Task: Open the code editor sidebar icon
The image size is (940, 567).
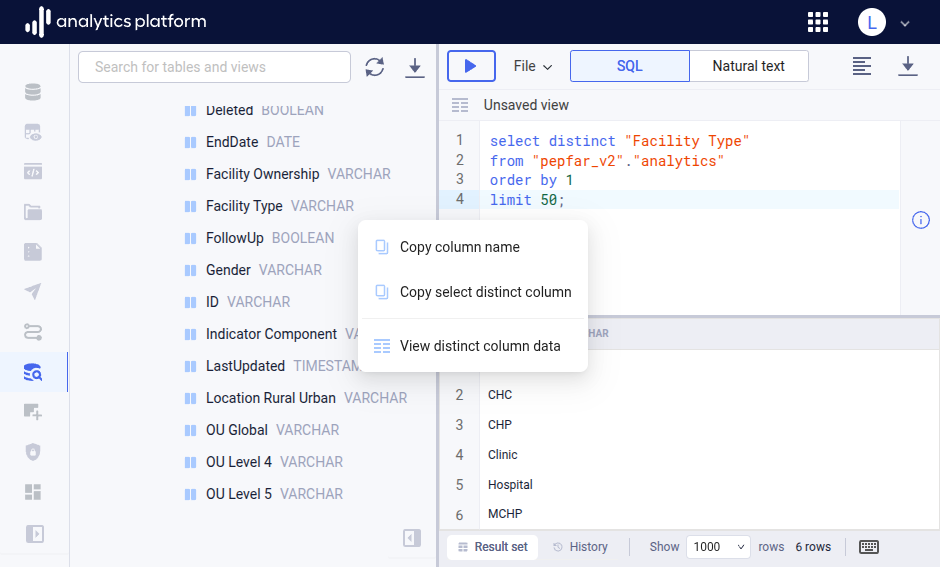Action: [33, 172]
